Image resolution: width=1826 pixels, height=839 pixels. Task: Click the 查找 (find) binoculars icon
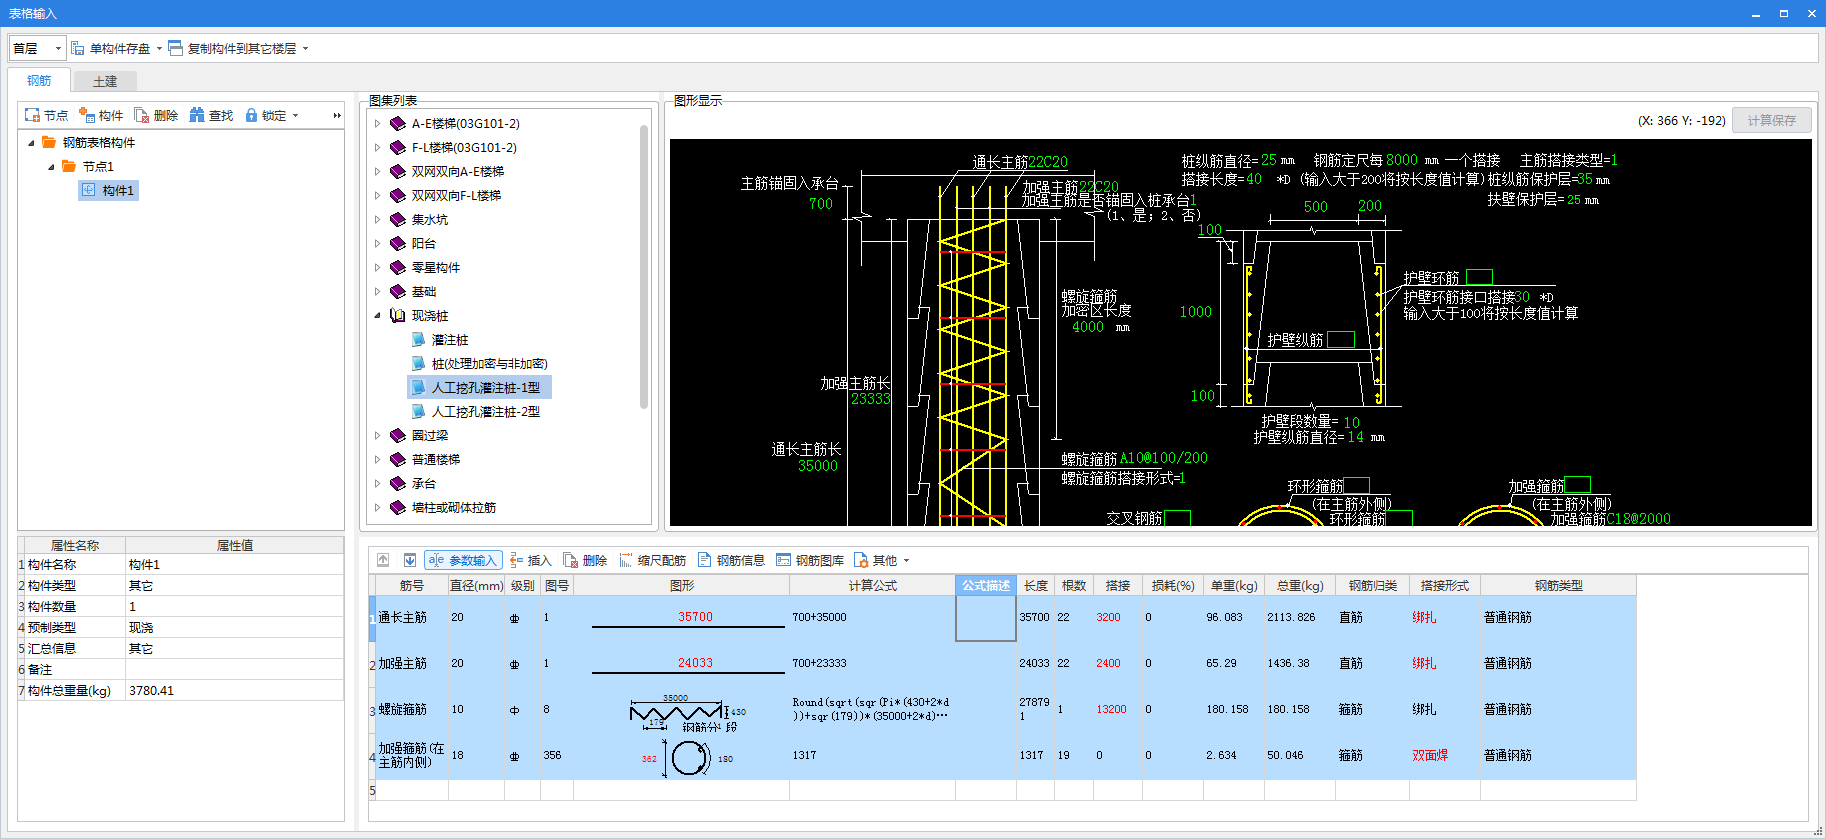197,115
